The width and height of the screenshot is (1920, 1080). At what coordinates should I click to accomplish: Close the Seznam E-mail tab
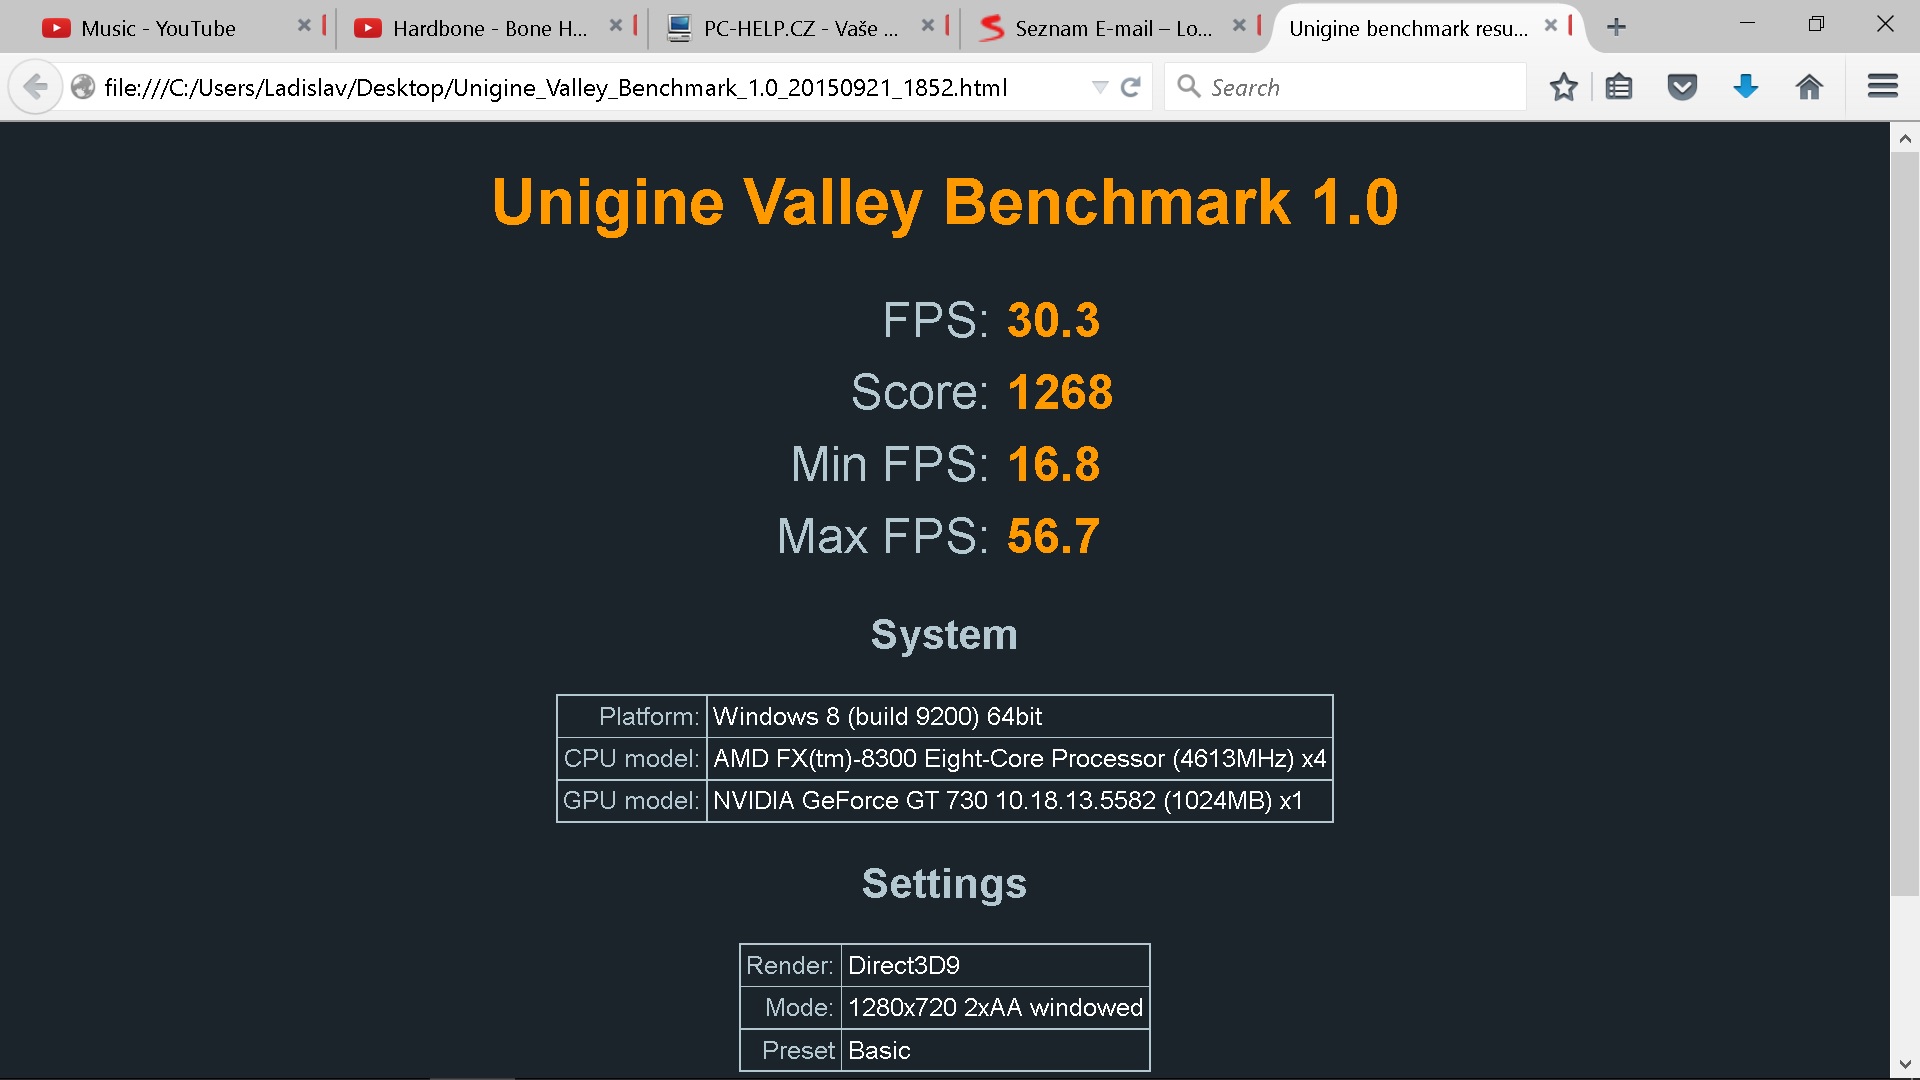(1239, 26)
